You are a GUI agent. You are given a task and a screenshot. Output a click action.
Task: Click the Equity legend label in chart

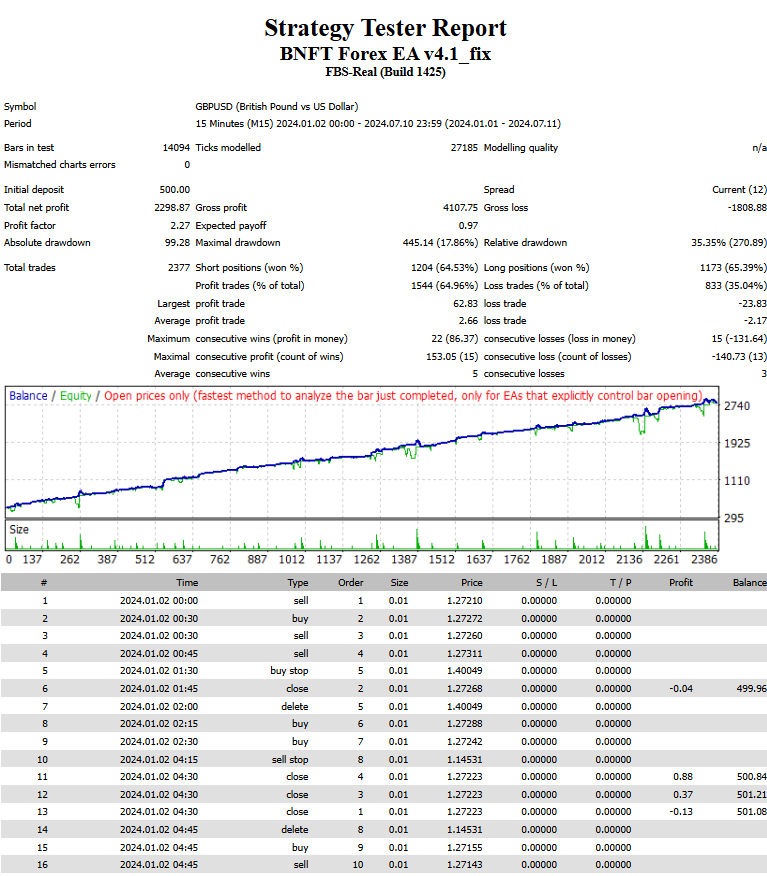tap(75, 396)
